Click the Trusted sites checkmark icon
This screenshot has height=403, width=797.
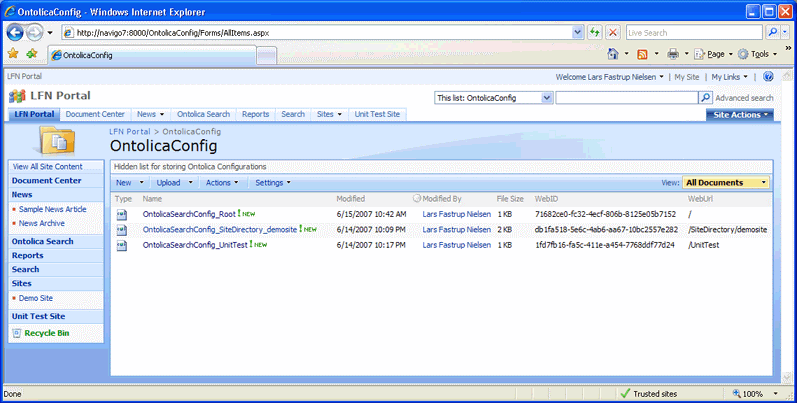click(x=625, y=393)
